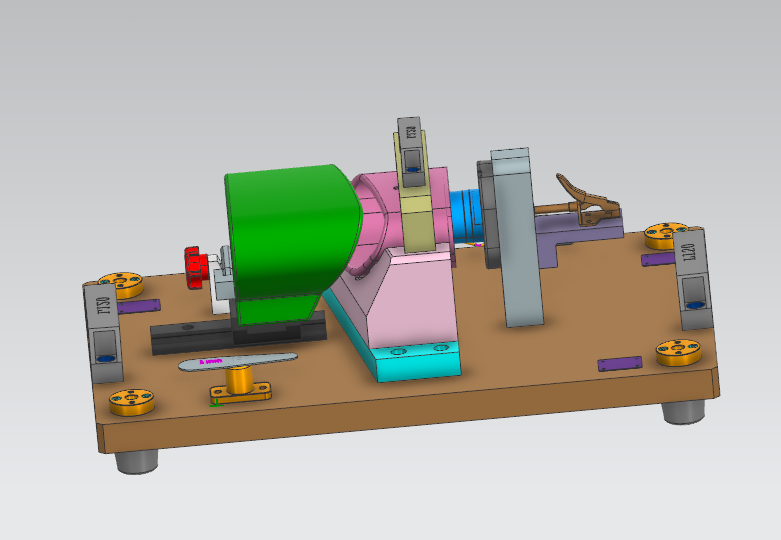Image resolution: width=781 pixels, height=540 pixels.
Task: Select the grey oblong plate with magenta text
Action: [x=238, y=362]
